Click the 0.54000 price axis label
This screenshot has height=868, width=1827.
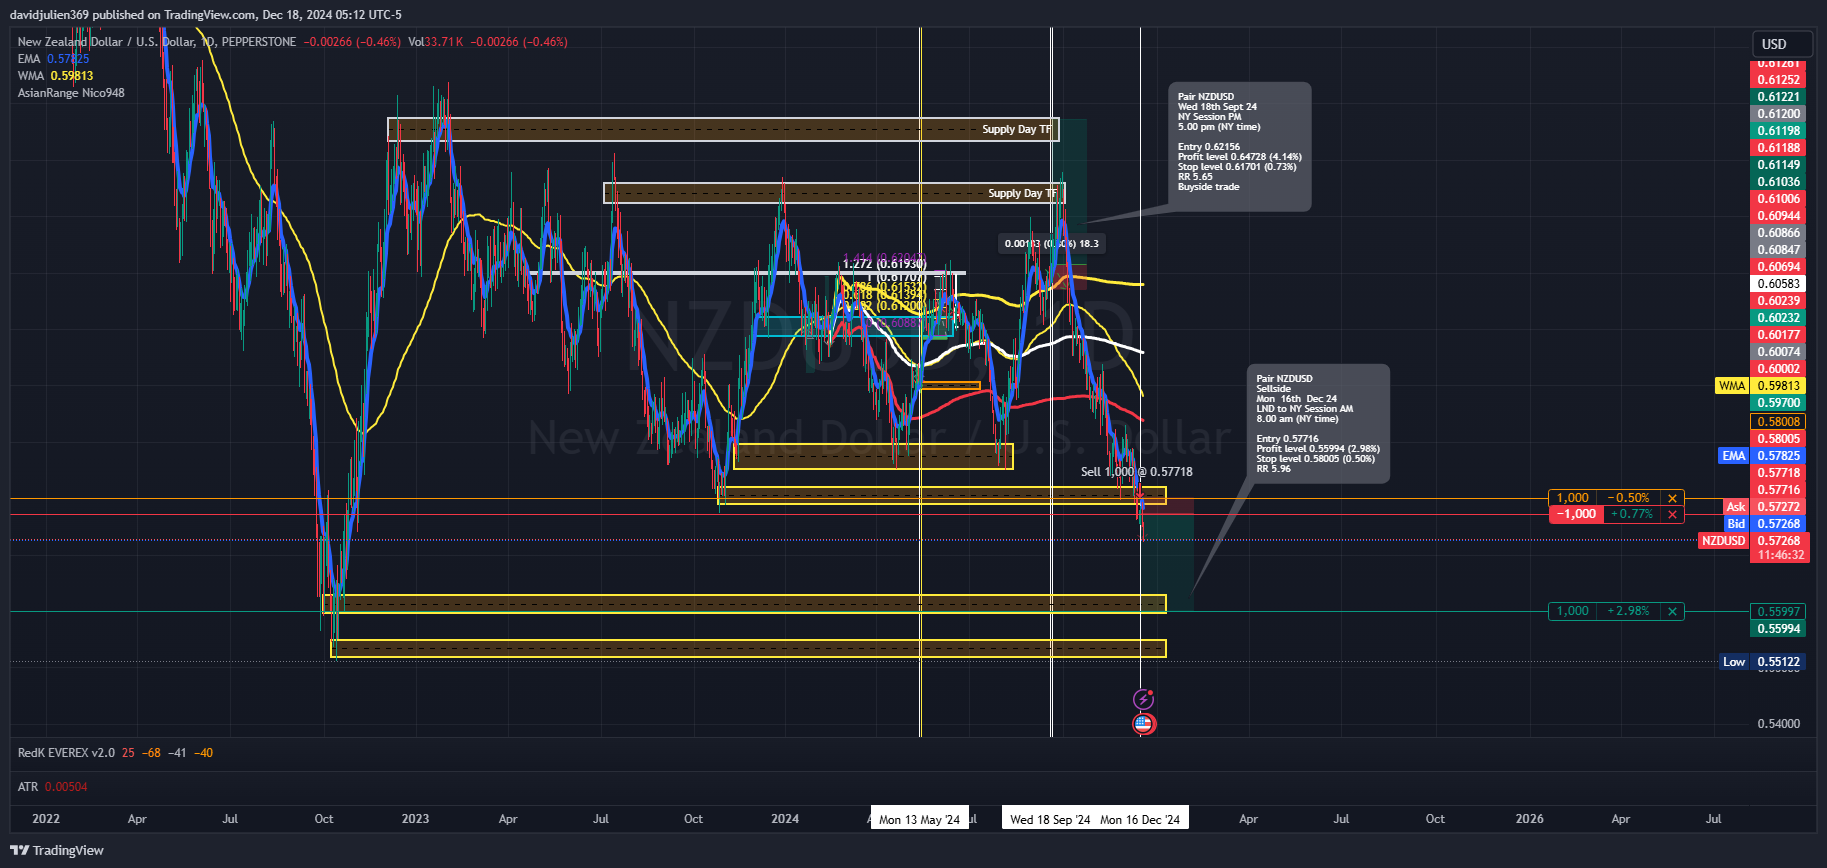1779,723
